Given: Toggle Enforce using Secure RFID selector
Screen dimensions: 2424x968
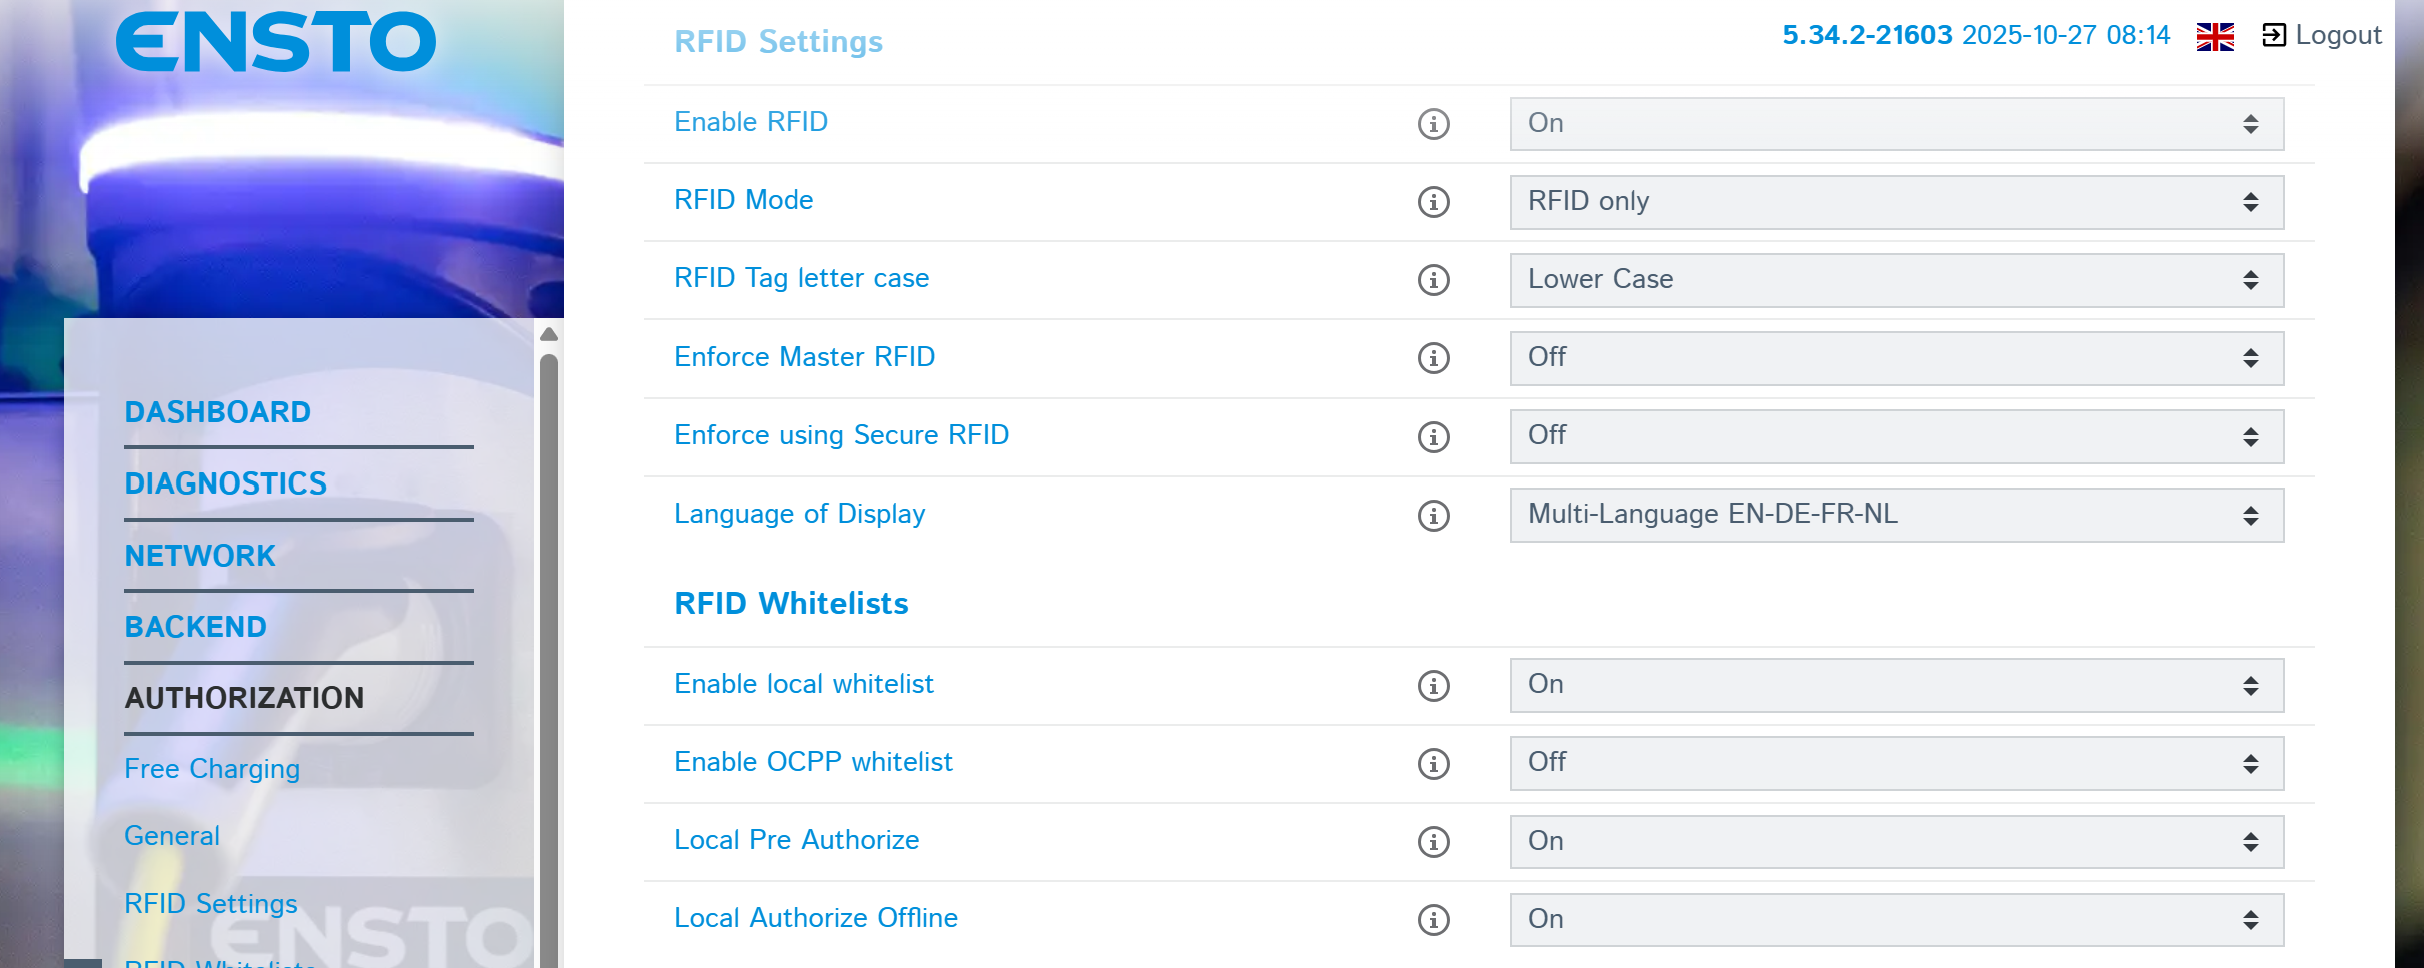Looking at the screenshot, I should click(x=1896, y=436).
